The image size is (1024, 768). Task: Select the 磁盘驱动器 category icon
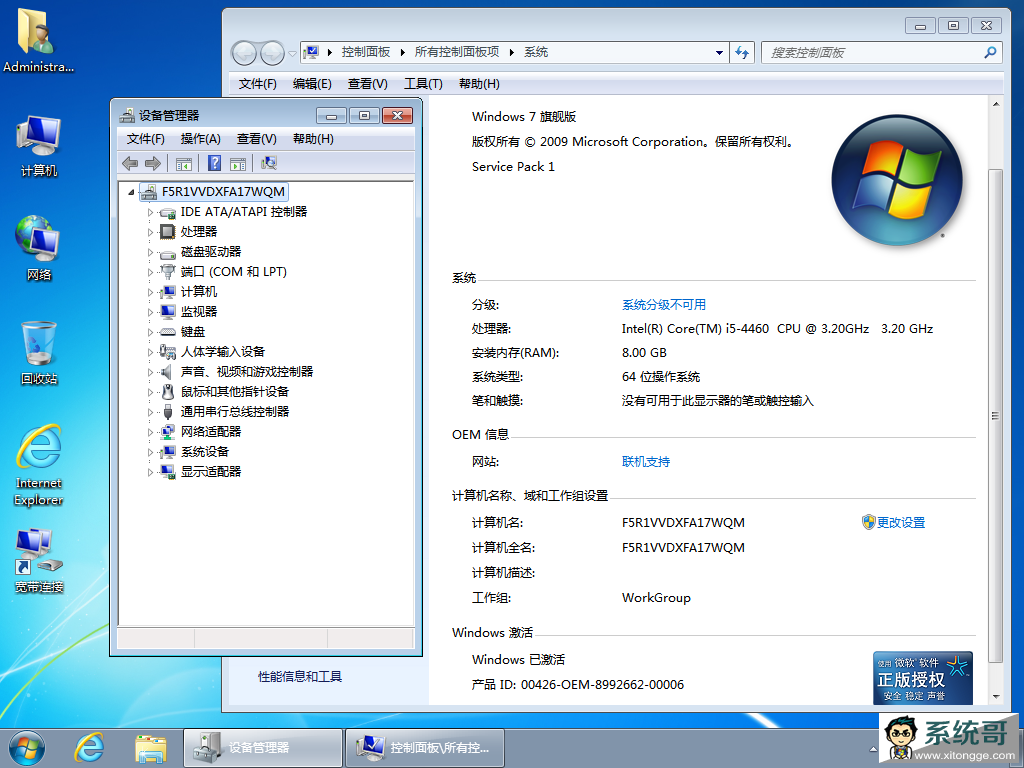pos(168,253)
